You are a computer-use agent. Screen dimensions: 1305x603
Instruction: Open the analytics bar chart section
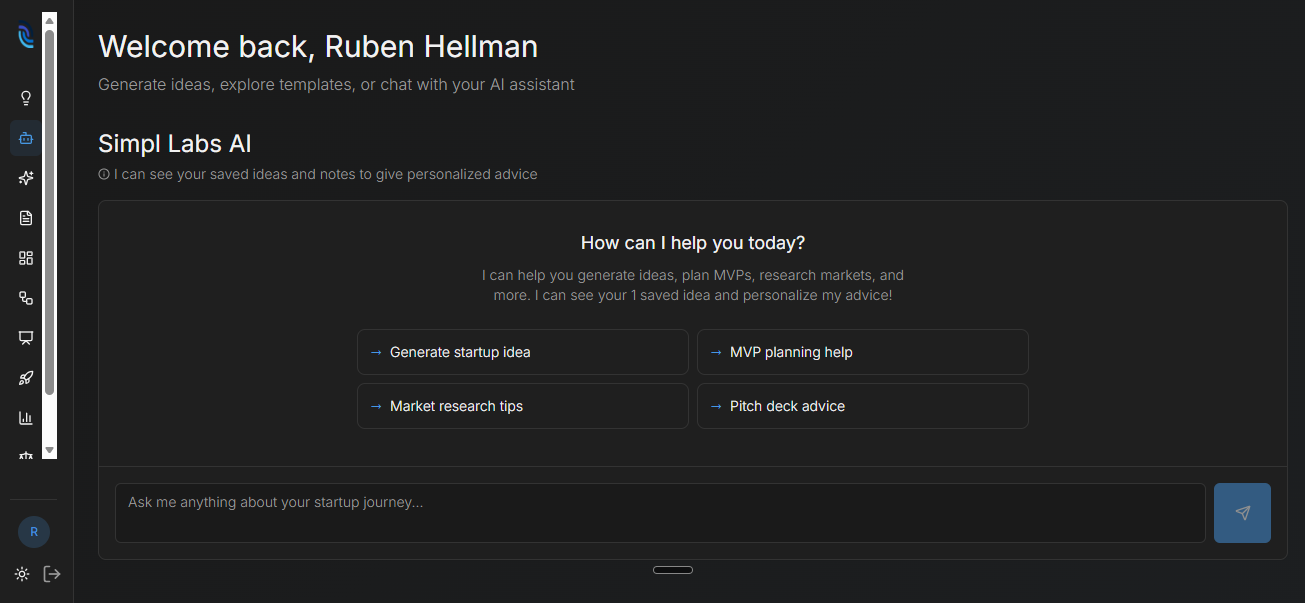25,417
